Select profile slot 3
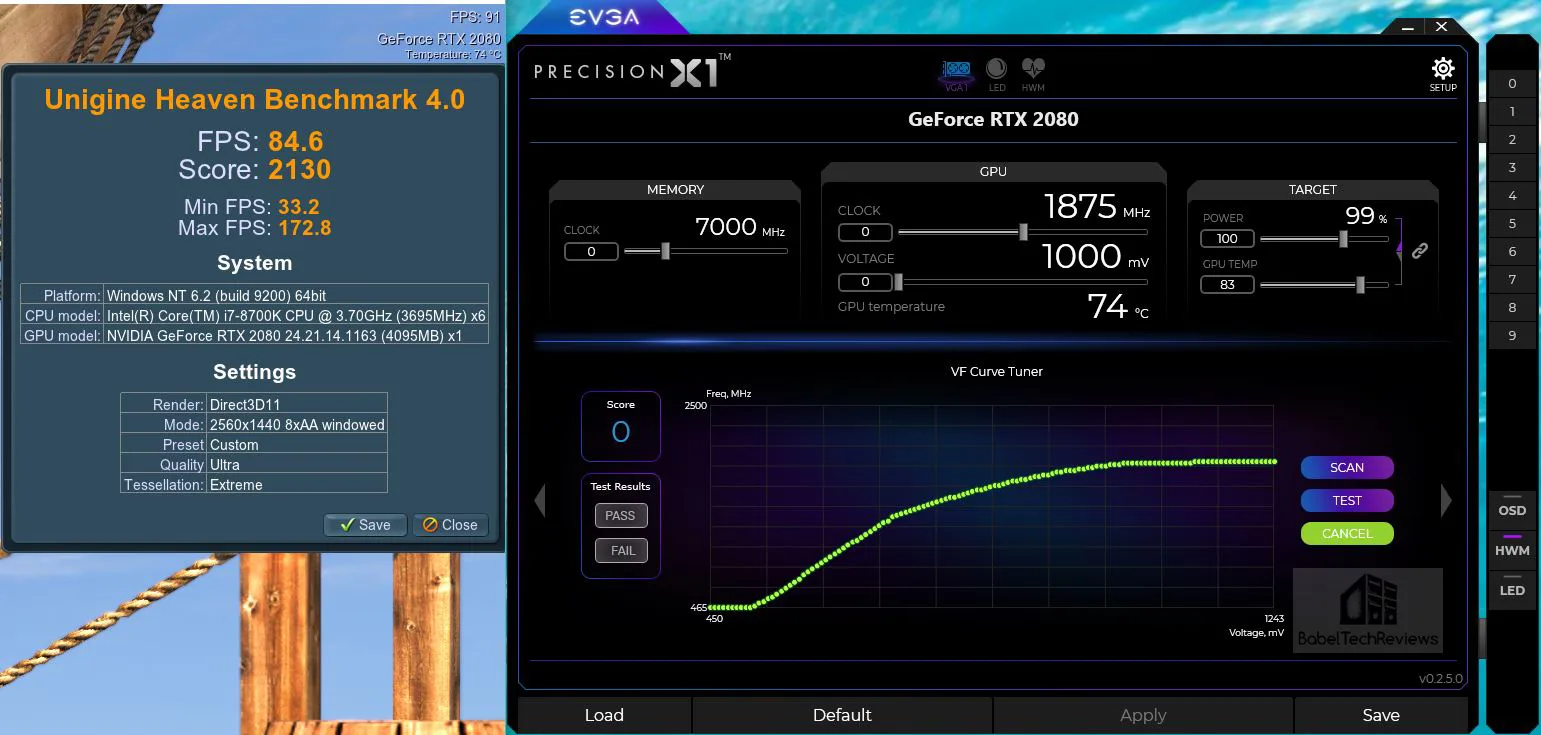 pyautogui.click(x=1512, y=168)
